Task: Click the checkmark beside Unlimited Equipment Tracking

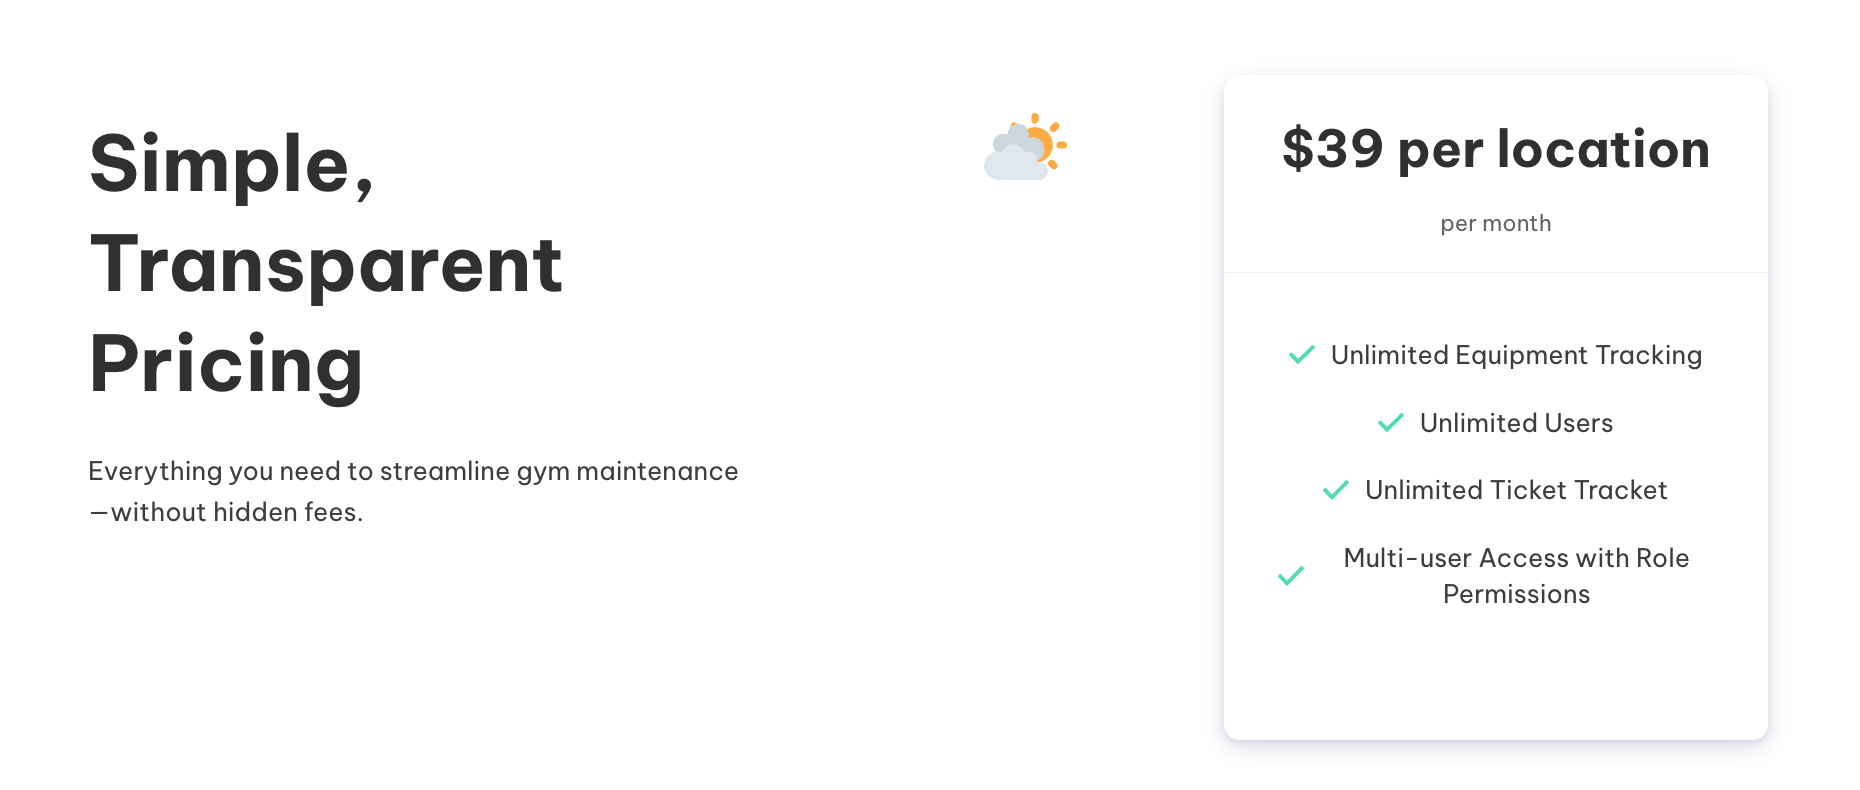Action: 1301,355
